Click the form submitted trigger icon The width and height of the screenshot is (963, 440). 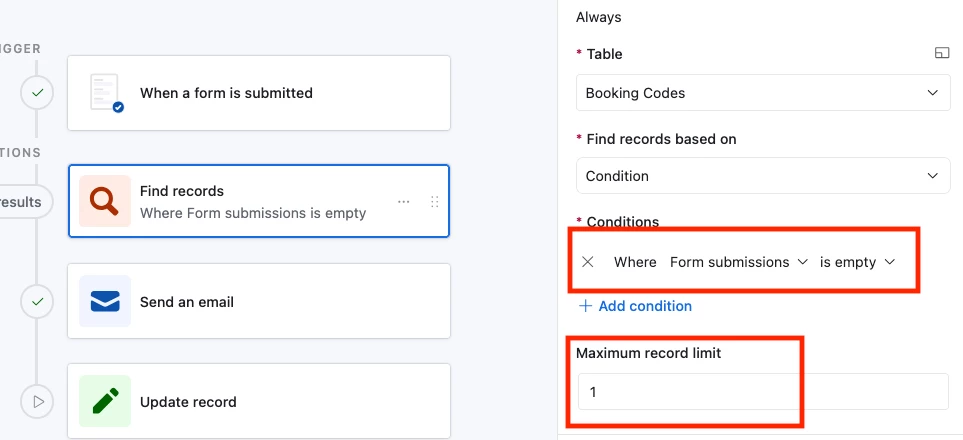click(105, 93)
